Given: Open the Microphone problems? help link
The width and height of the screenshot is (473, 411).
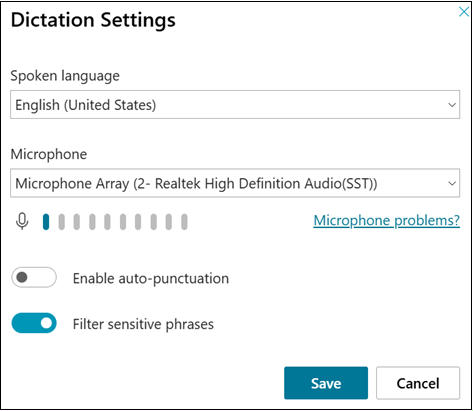Looking at the screenshot, I should [x=387, y=221].
